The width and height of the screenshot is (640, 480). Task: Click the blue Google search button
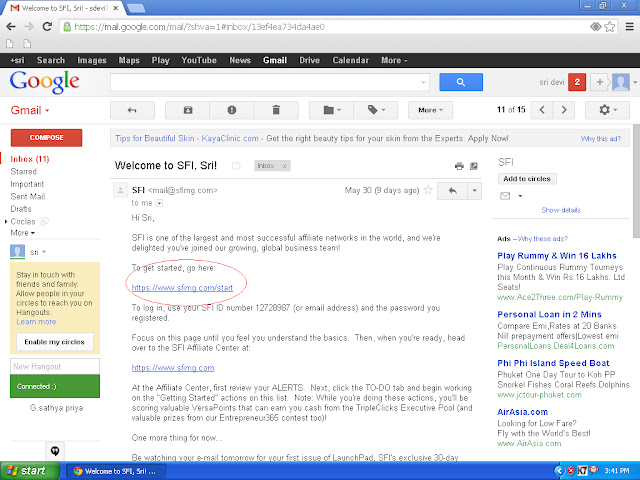(461, 82)
